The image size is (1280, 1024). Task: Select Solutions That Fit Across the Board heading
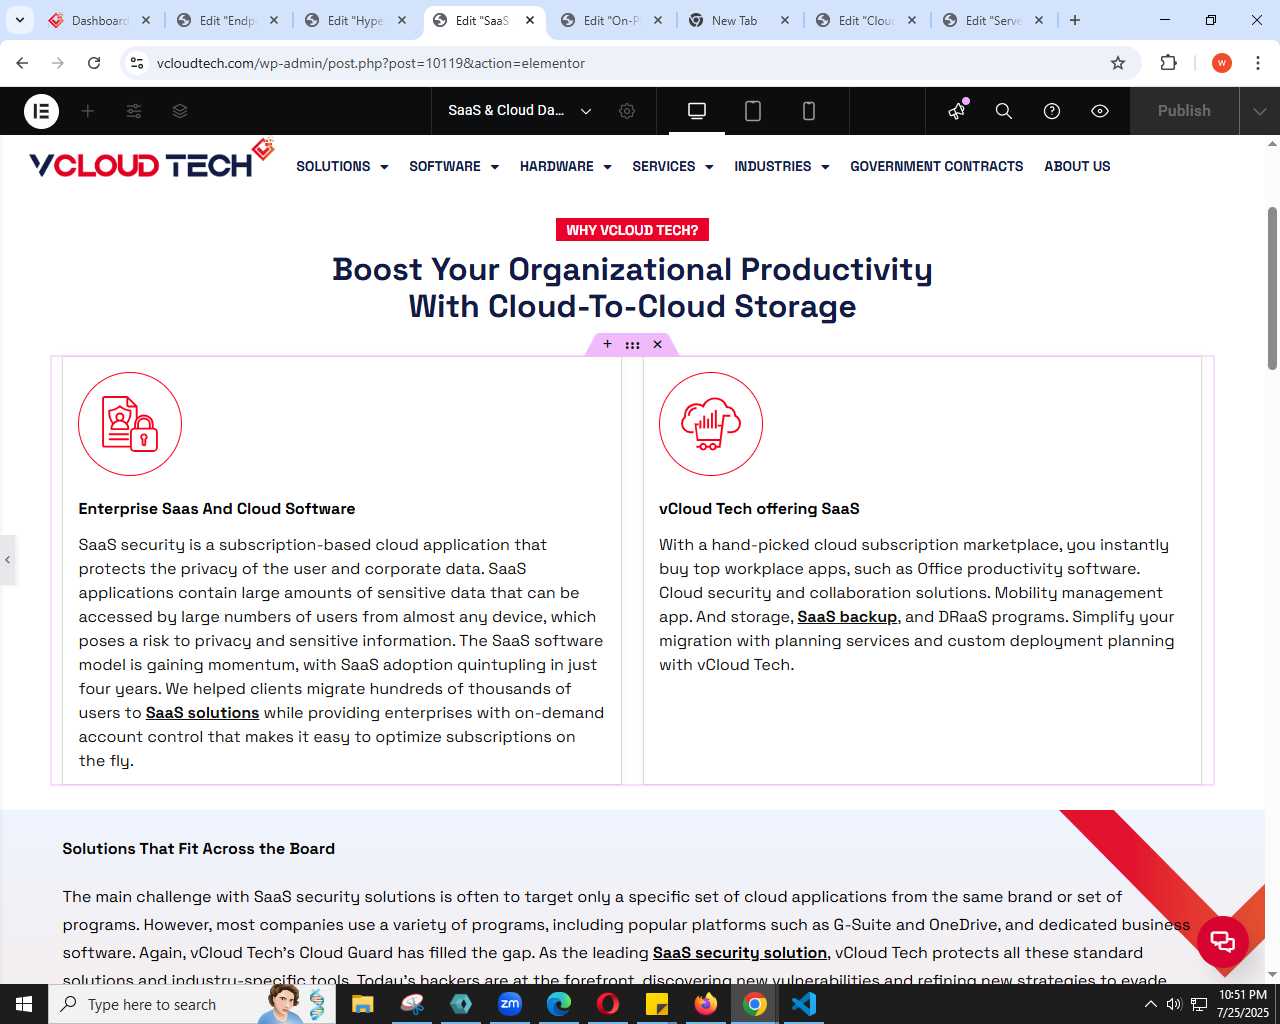(x=199, y=849)
